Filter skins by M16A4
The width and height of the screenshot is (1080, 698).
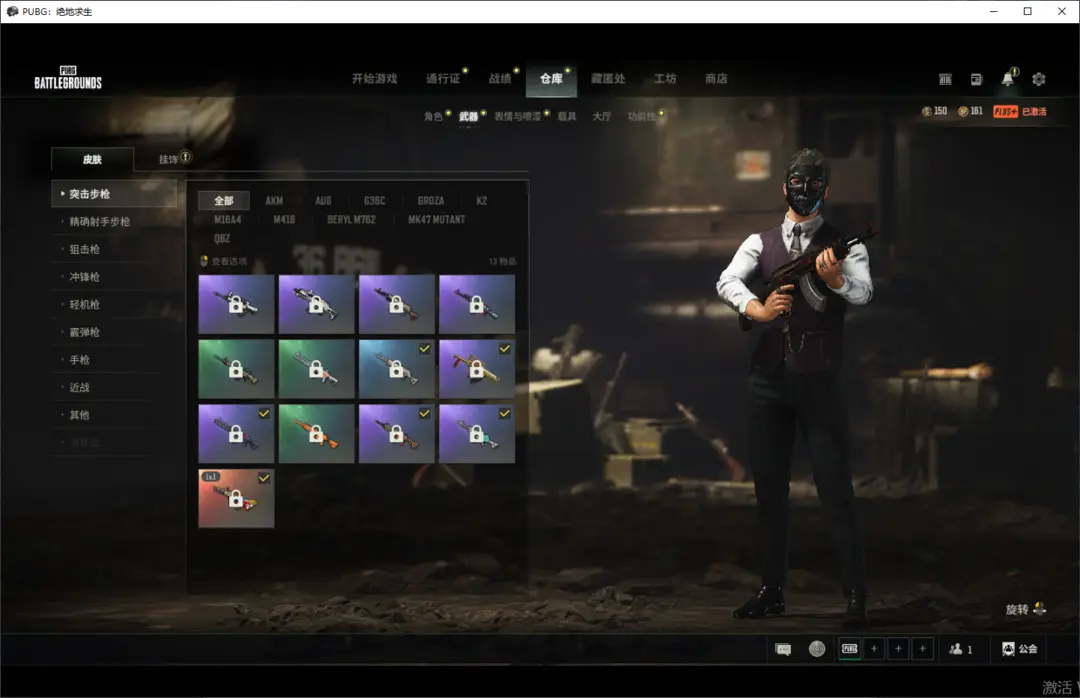227,220
